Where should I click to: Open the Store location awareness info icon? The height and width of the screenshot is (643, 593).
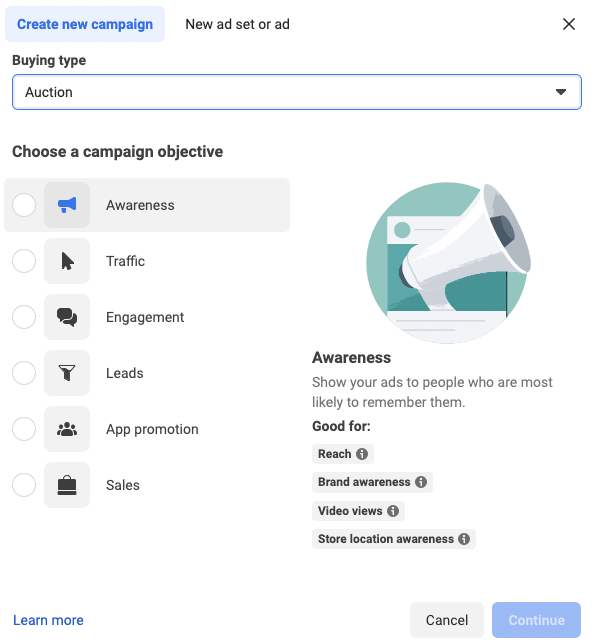click(x=464, y=539)
